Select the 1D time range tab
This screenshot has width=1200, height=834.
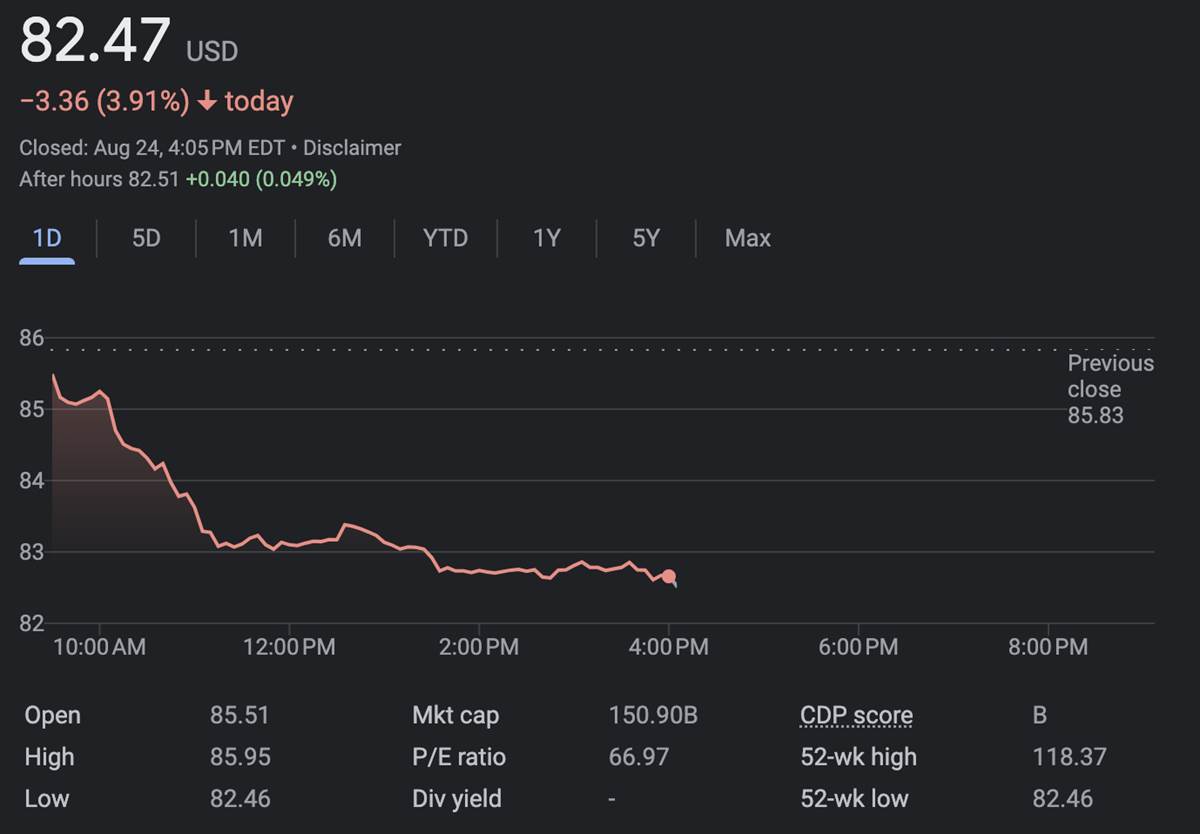47,238
